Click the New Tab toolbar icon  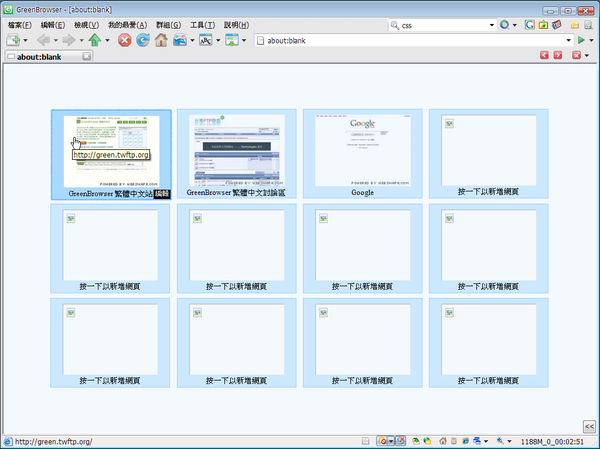pyautogui.click(x=13, y=40)
